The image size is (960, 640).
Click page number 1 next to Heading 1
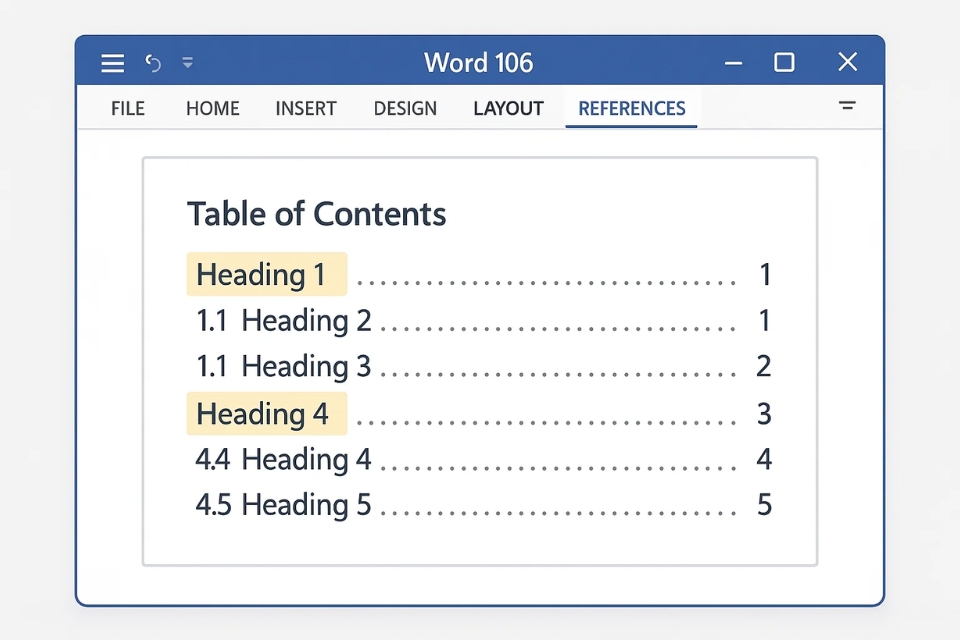point(765,274)
